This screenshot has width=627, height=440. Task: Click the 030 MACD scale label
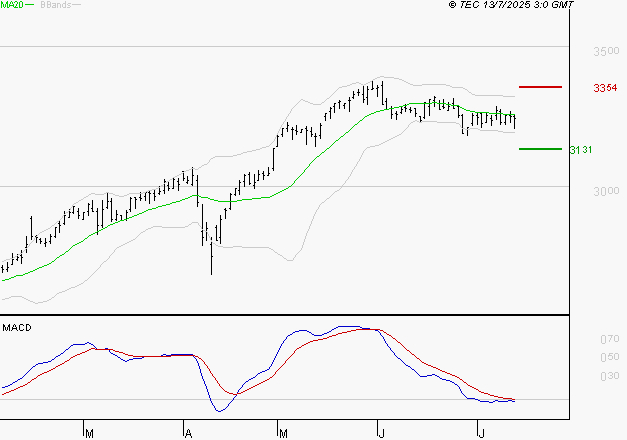coord(610,376)
